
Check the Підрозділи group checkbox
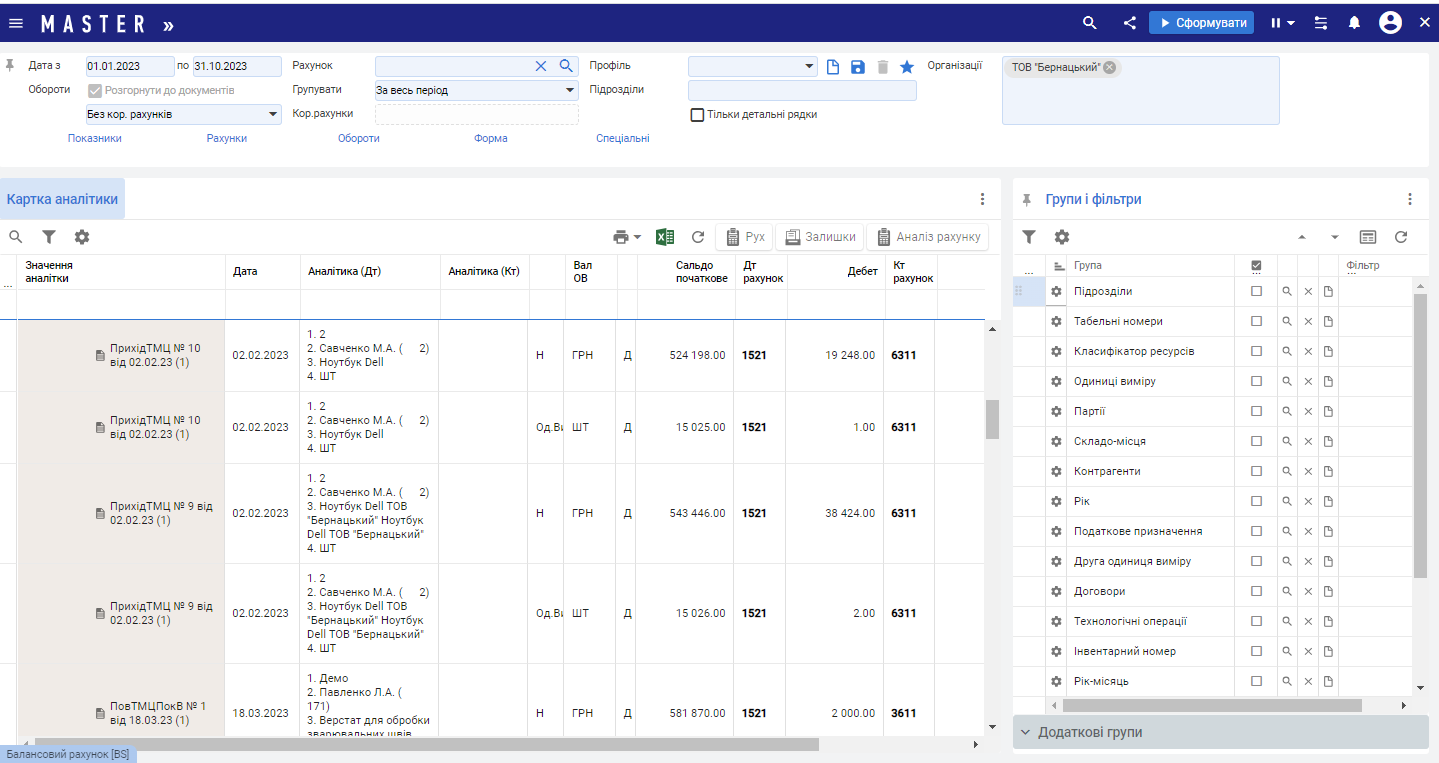(1257, 291)
